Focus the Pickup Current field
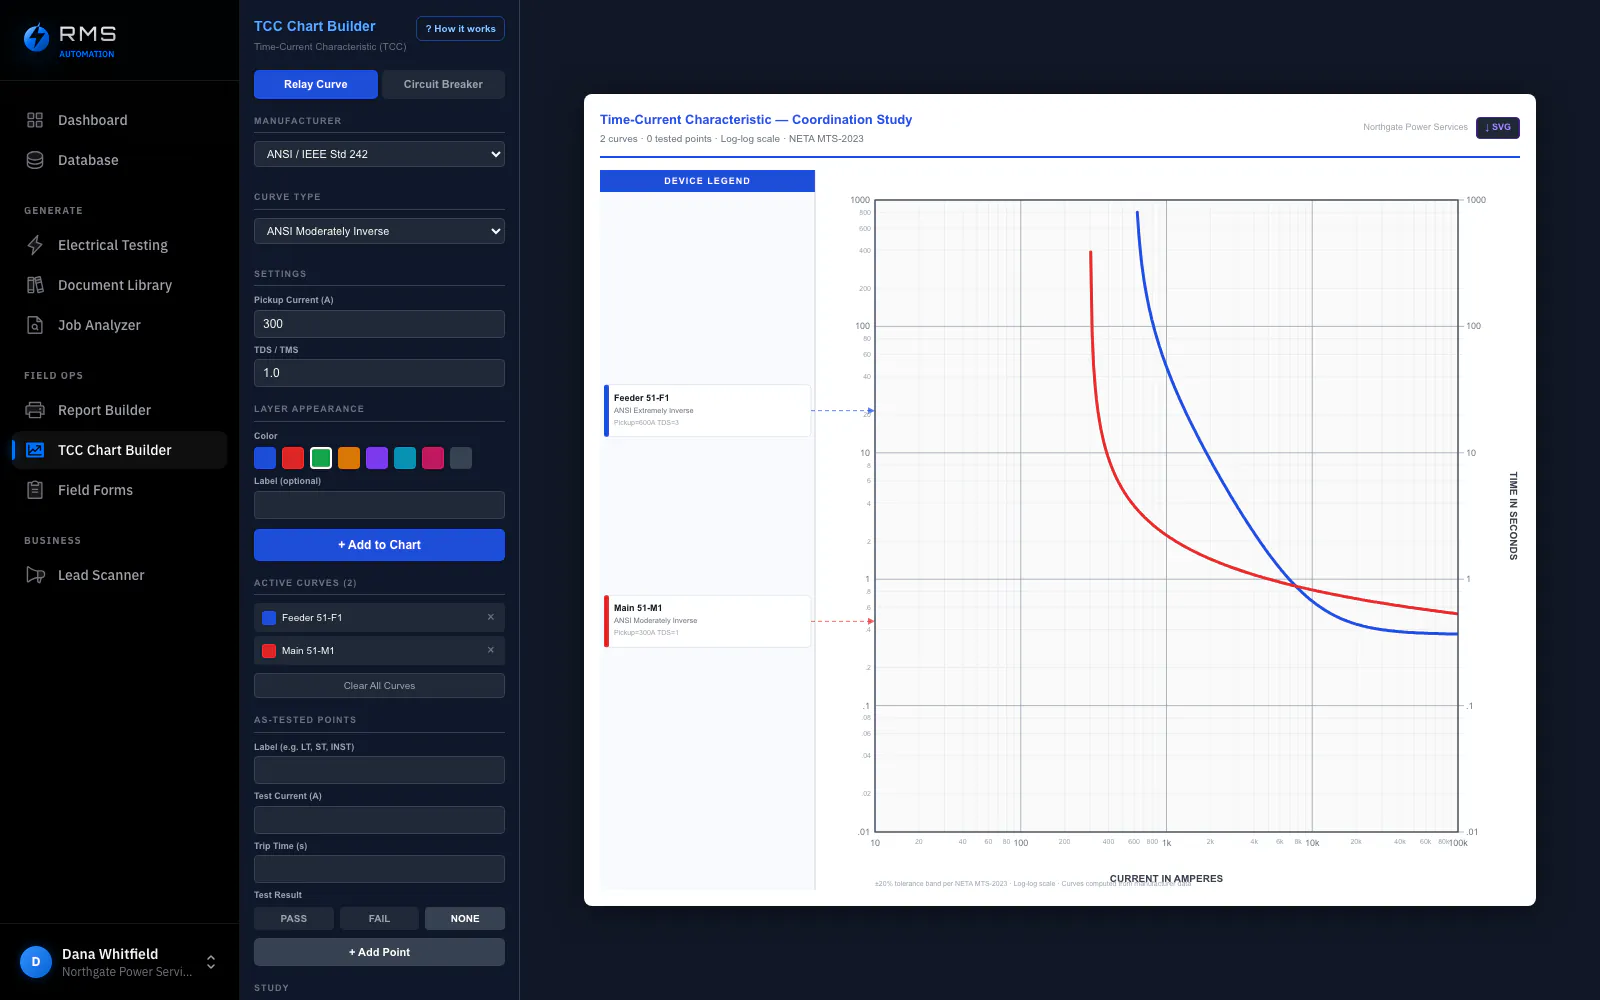Viewport: 1600px width, 1000px height. tap(379, 324)
